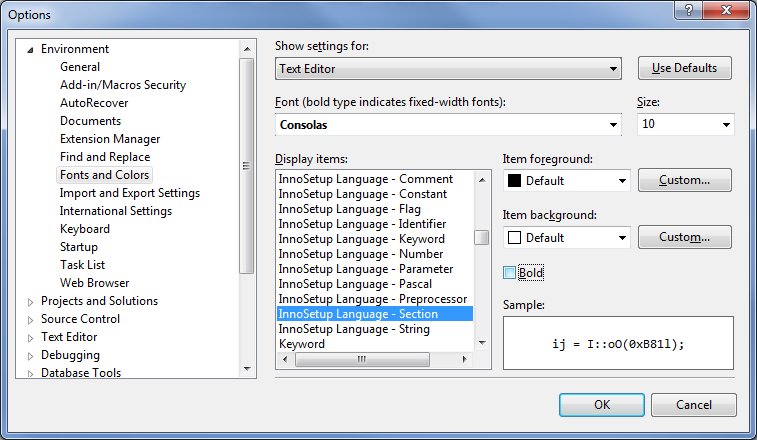Select Startup tree item

79,247
